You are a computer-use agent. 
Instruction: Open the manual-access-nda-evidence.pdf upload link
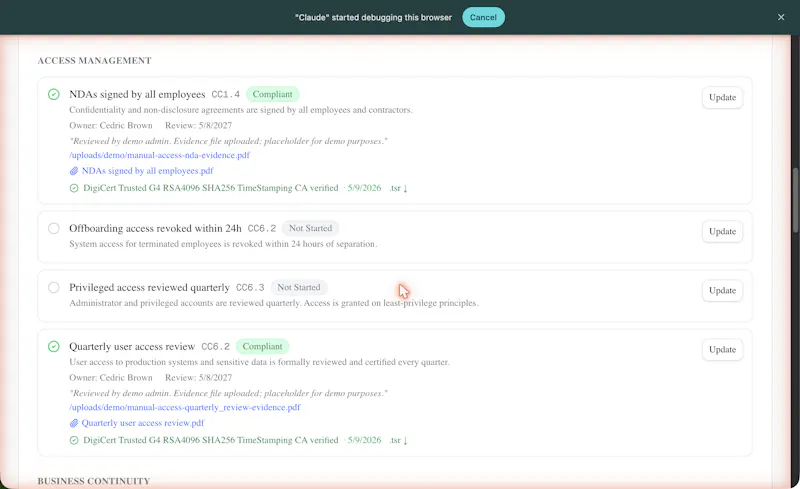[160, 155]
